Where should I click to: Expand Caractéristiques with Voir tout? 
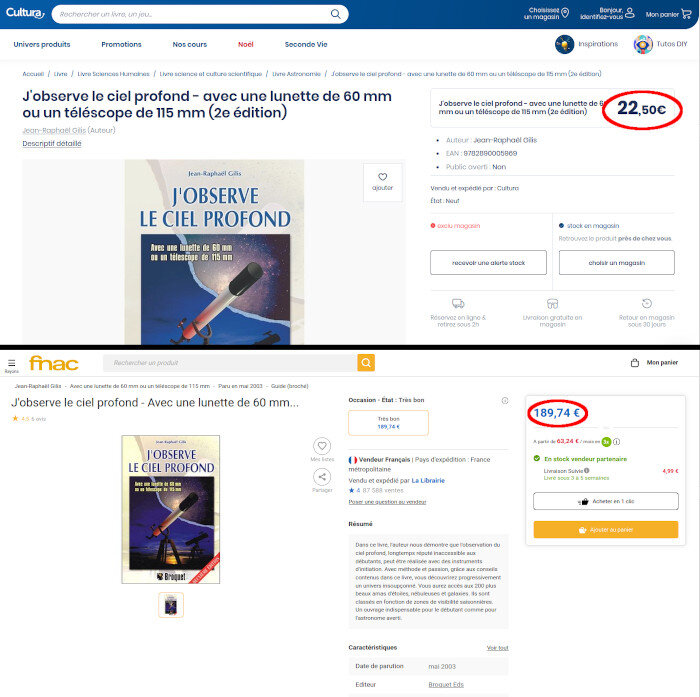tap(497, 647)
